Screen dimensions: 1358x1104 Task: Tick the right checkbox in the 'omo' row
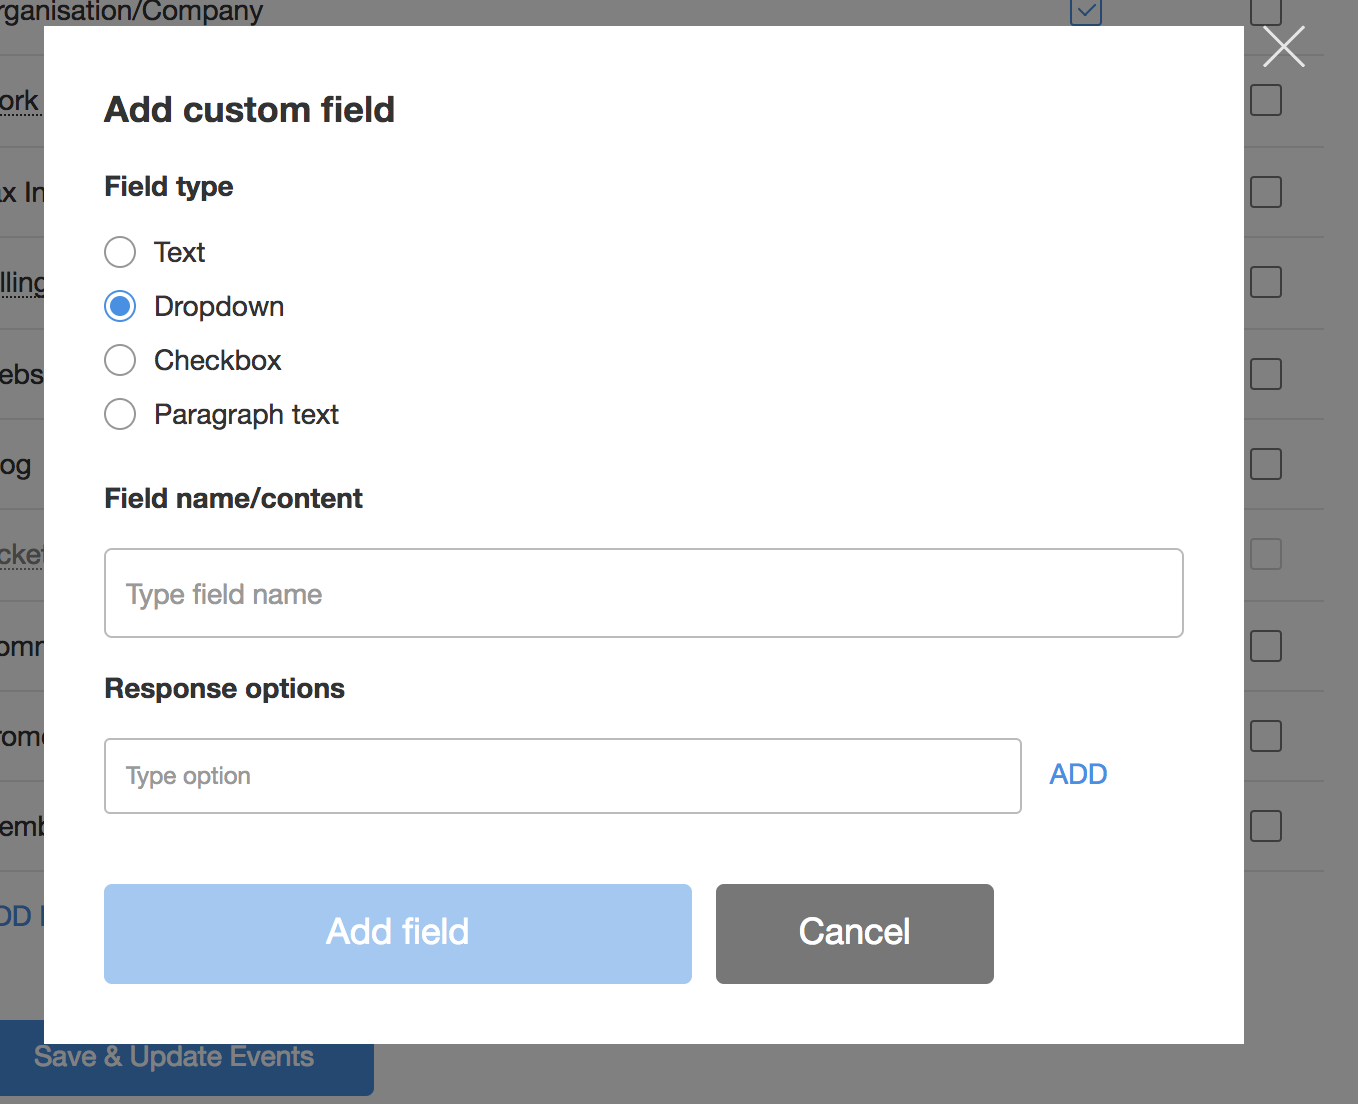1266,736
